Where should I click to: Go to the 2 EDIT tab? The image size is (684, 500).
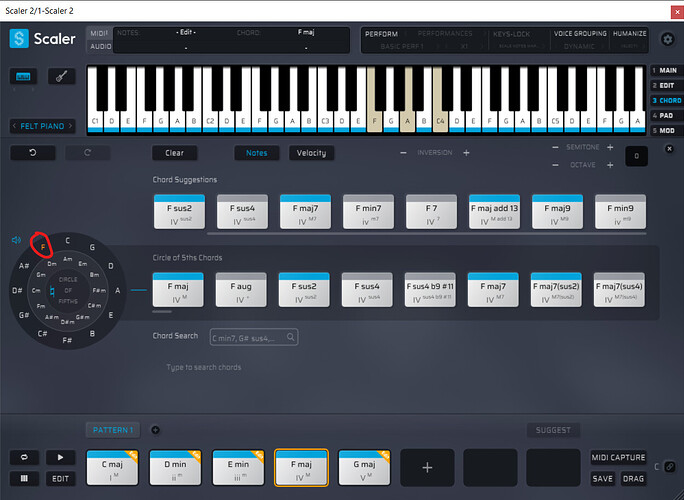[666, 86]
